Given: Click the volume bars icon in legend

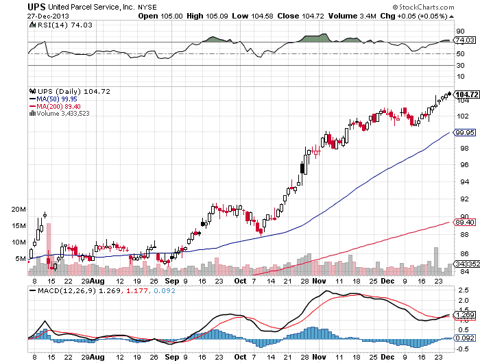Looking at the screenshot, I should (x=33, y=113).
